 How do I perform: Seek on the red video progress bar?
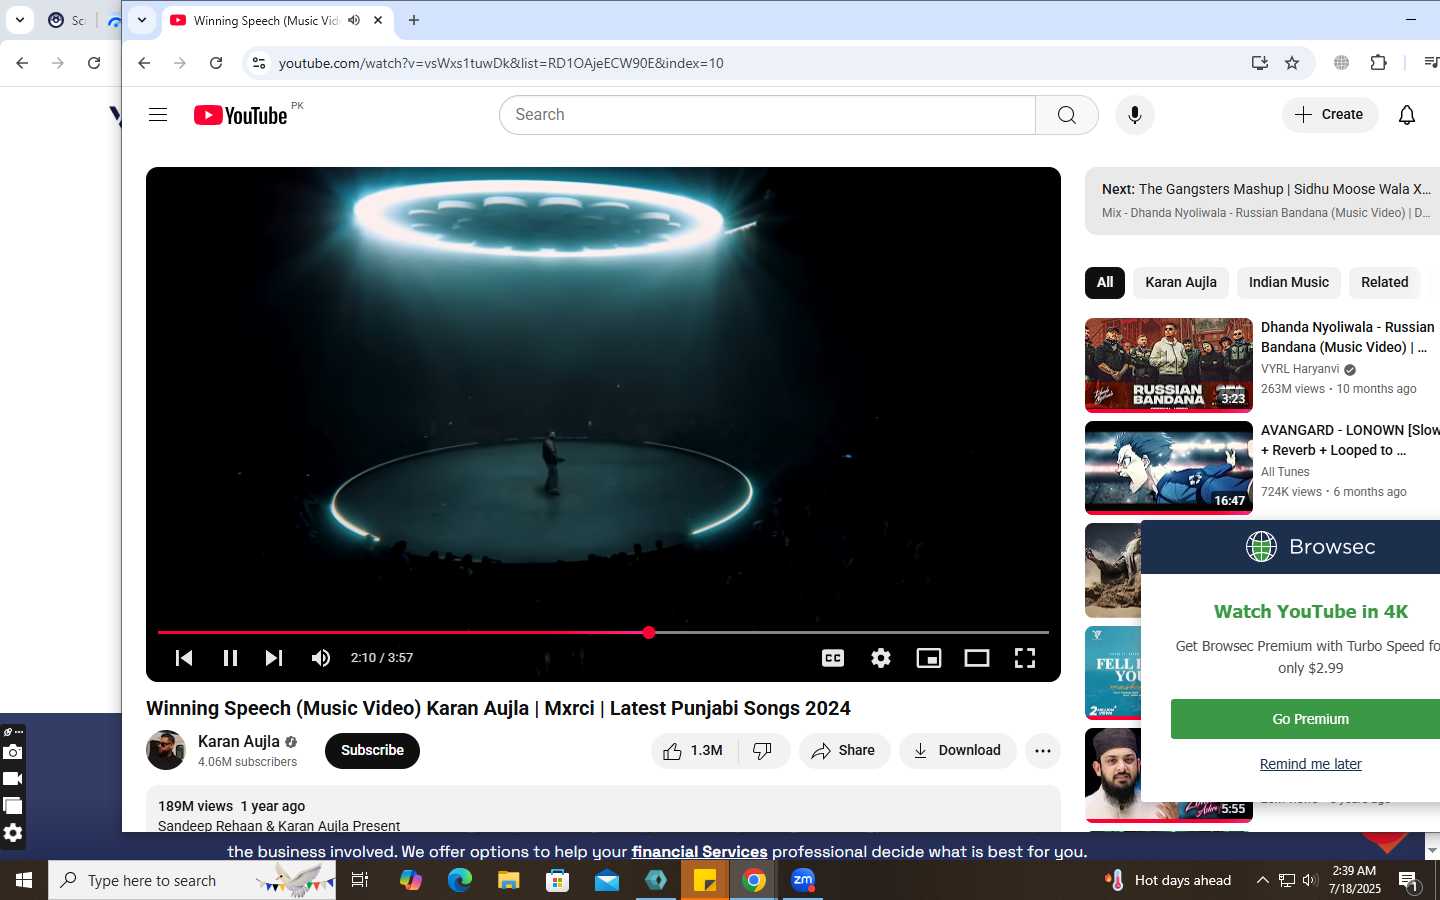[x=603, y=632]
